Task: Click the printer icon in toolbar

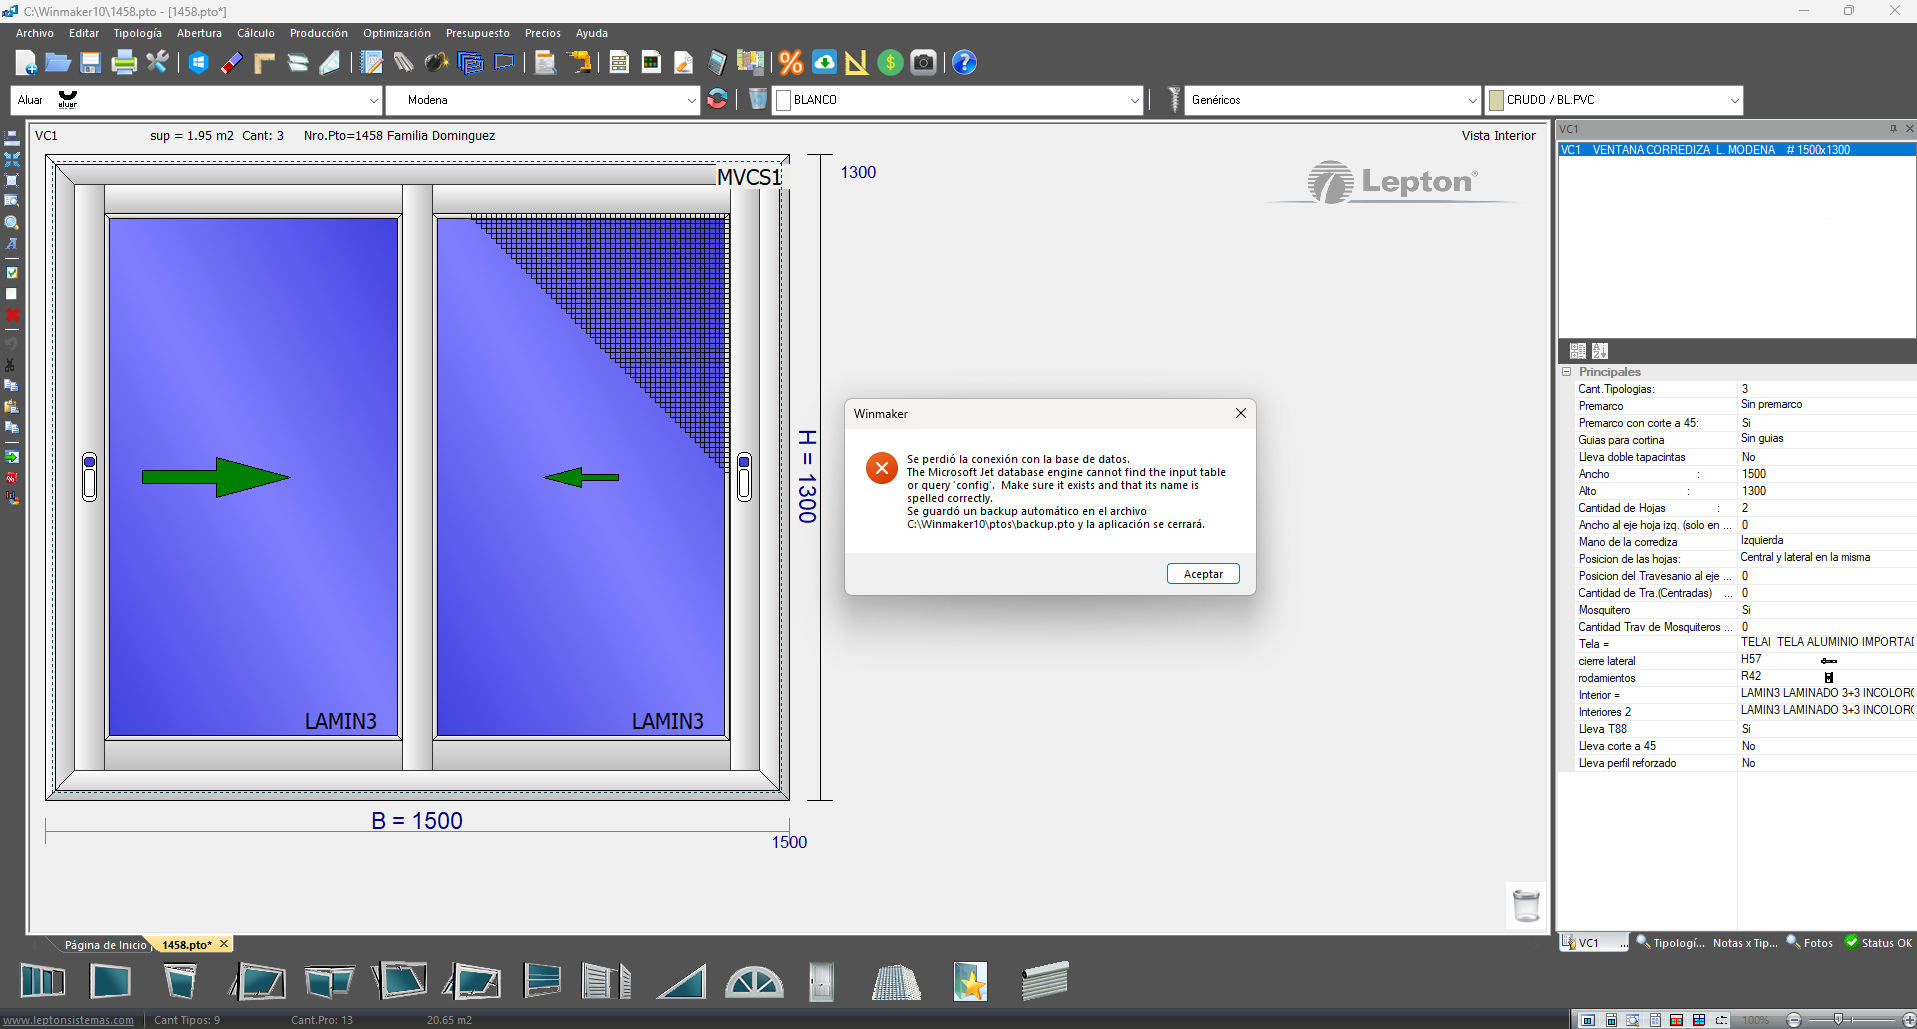Action: 124,63
